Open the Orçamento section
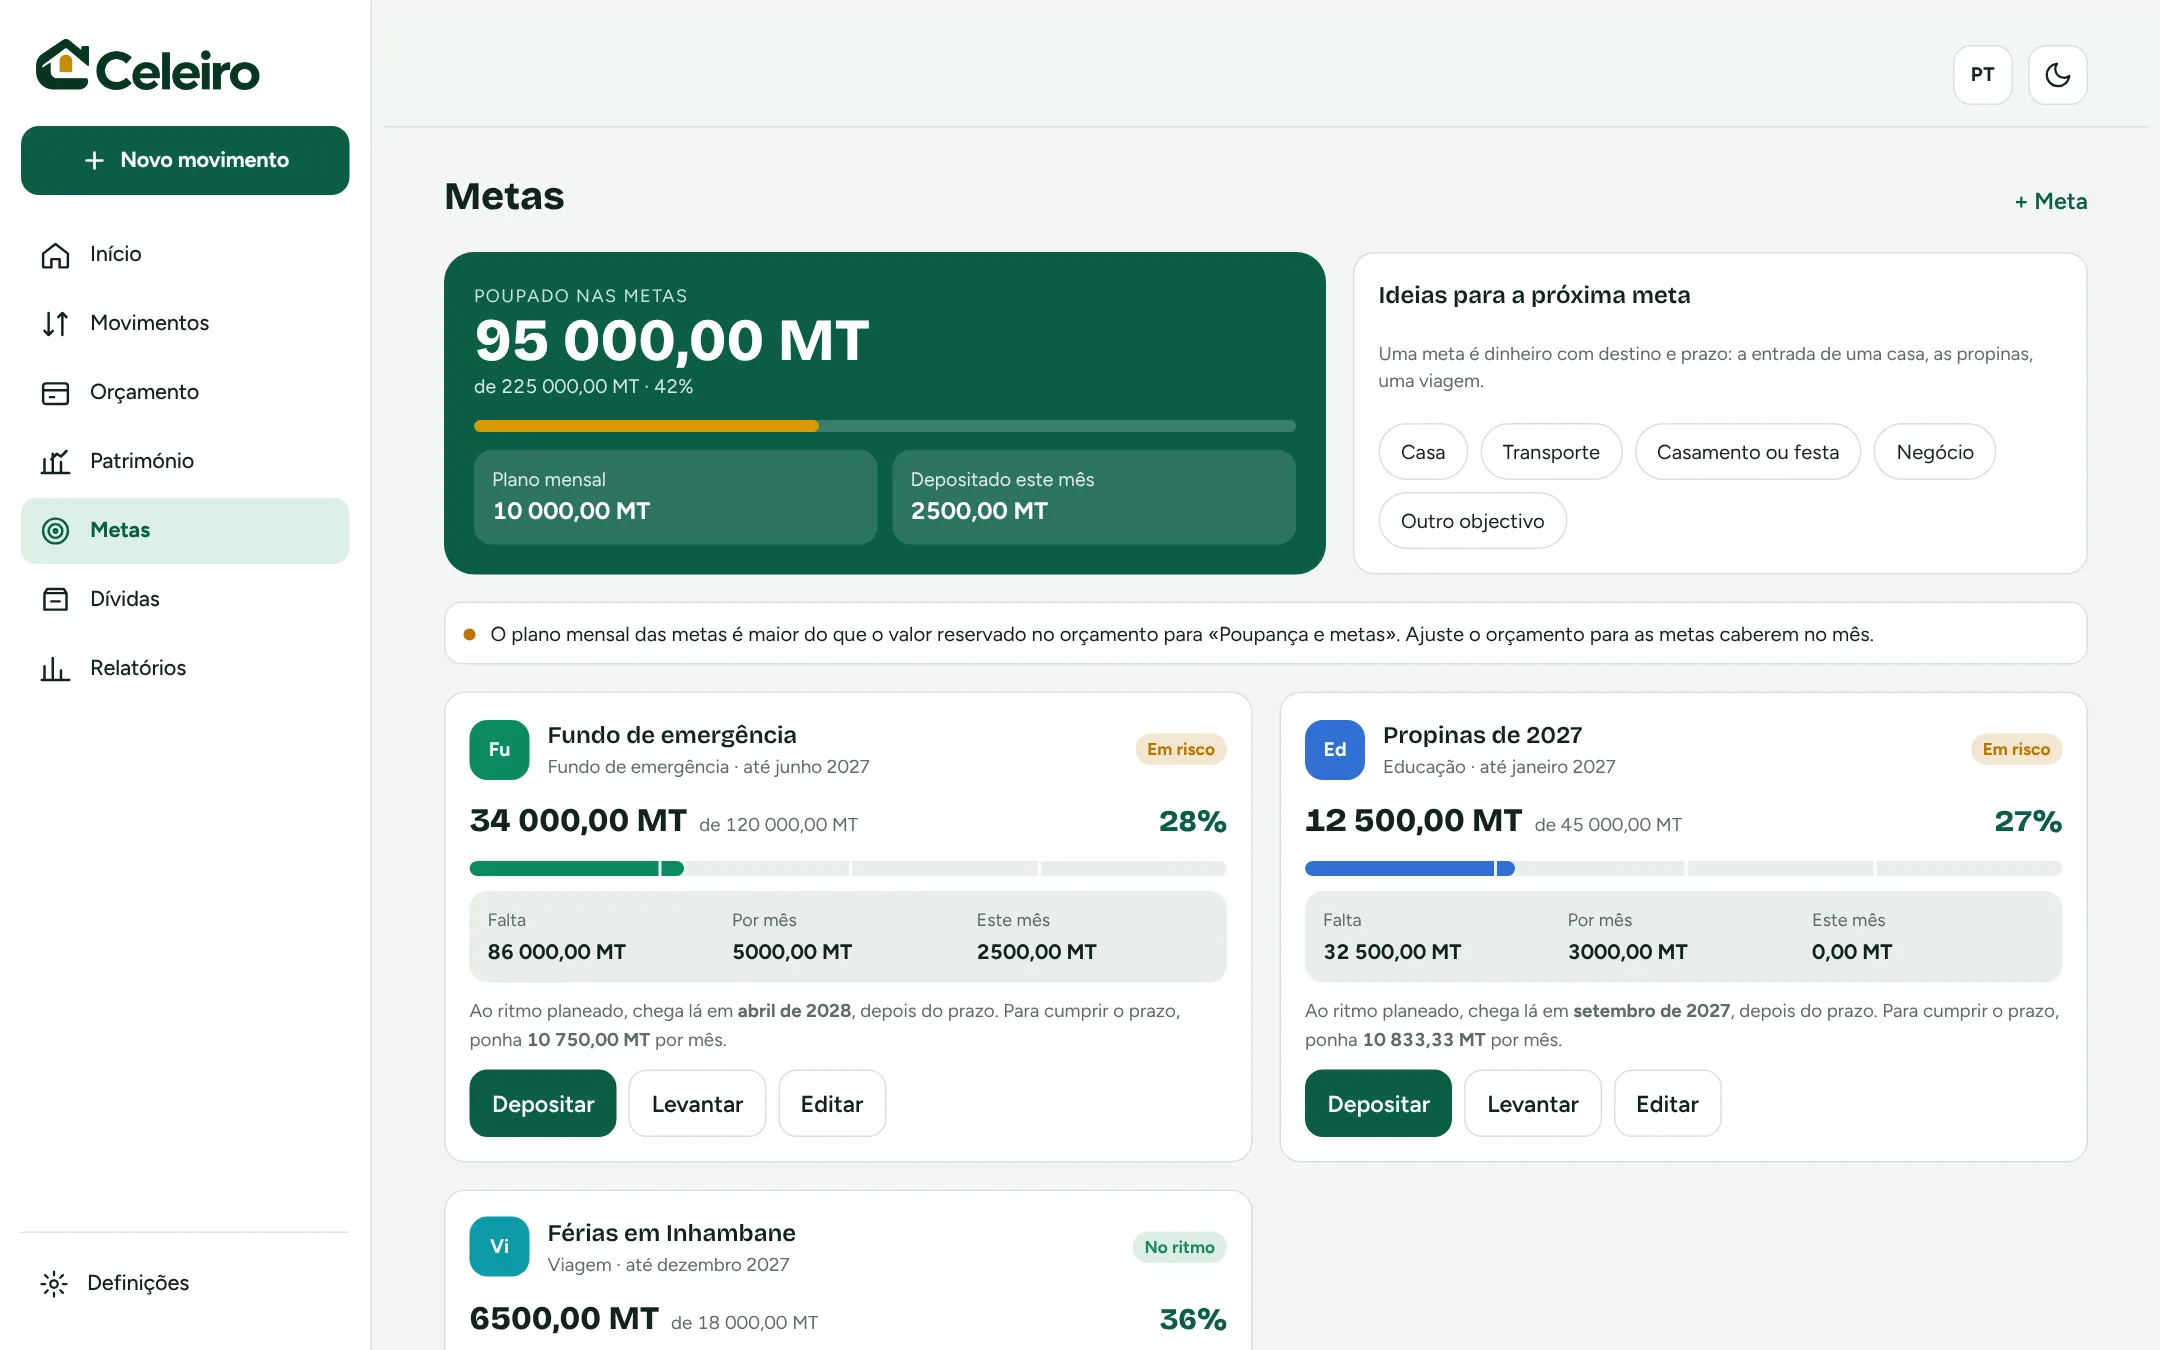Screen dimensions: 2160x1350 coord(185,393)
